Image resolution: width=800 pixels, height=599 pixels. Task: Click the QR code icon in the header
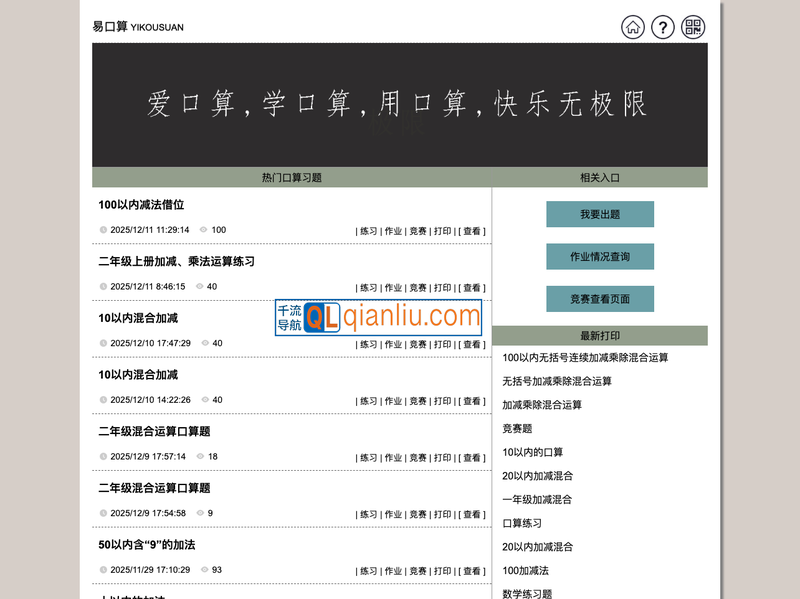[x=692, y=29]
